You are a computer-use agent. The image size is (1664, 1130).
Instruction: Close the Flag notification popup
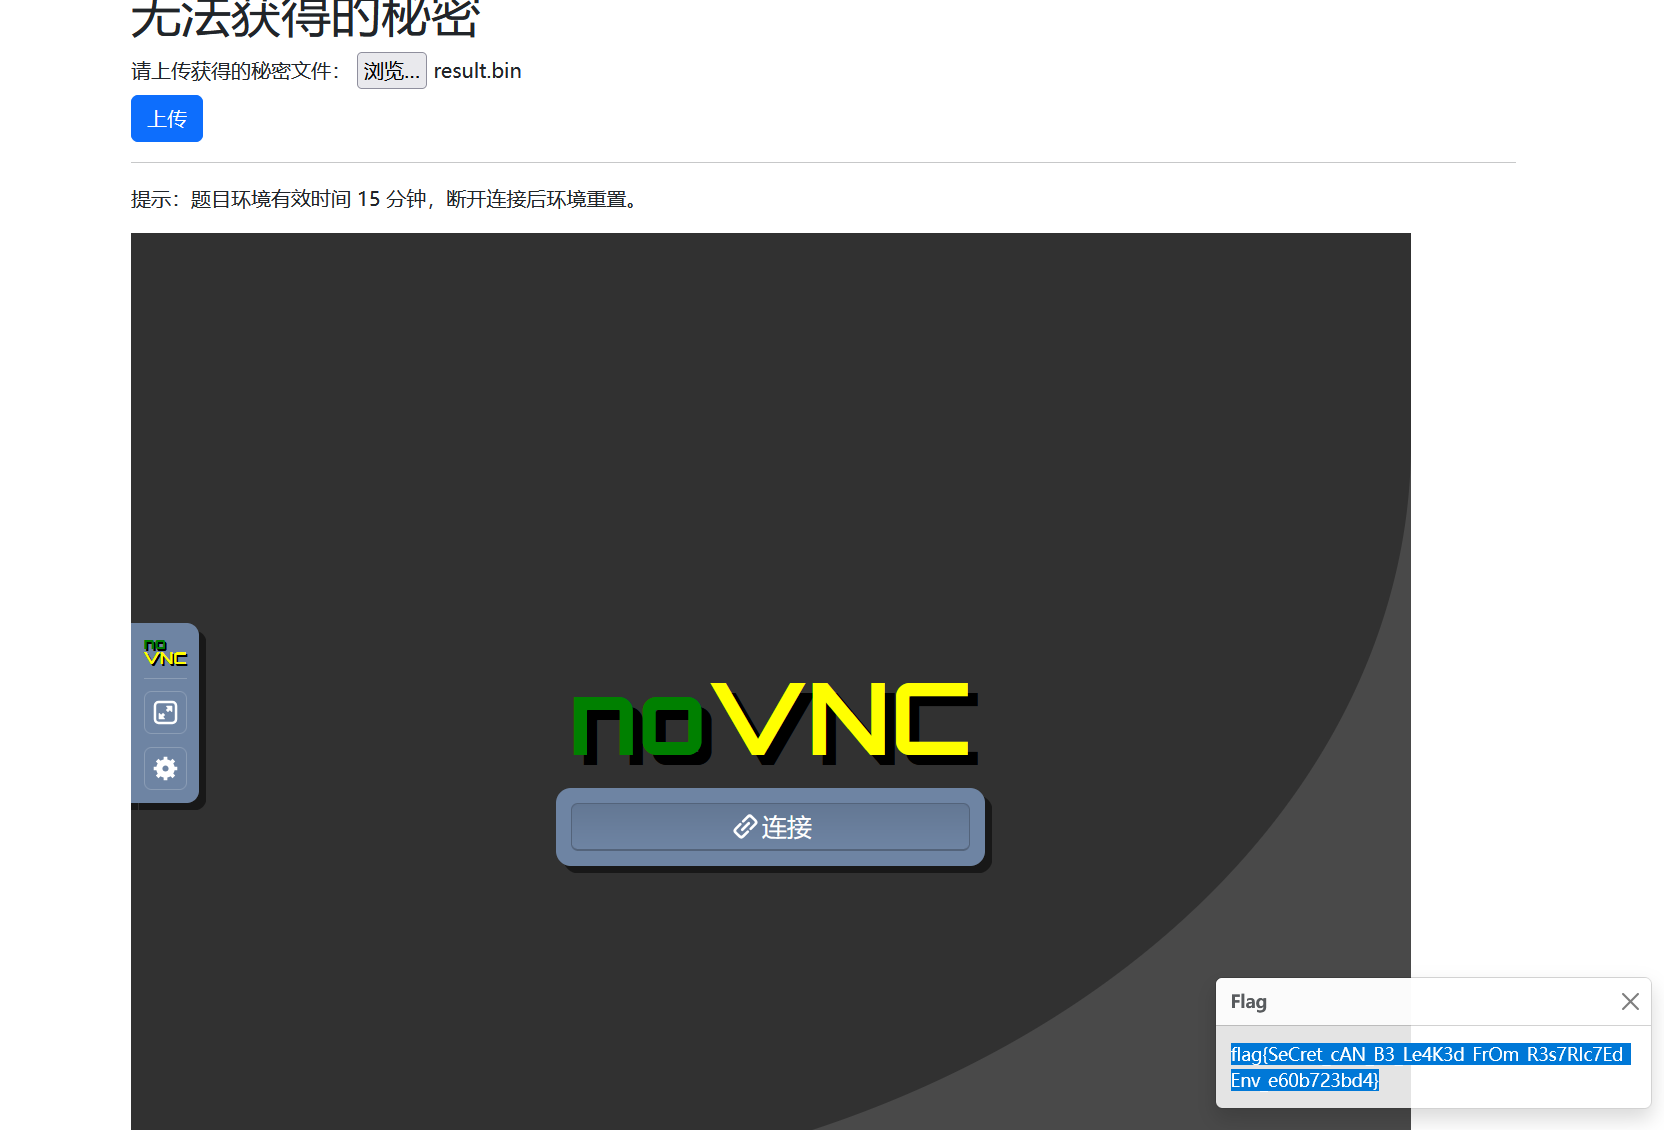tap(1630, 1001)
